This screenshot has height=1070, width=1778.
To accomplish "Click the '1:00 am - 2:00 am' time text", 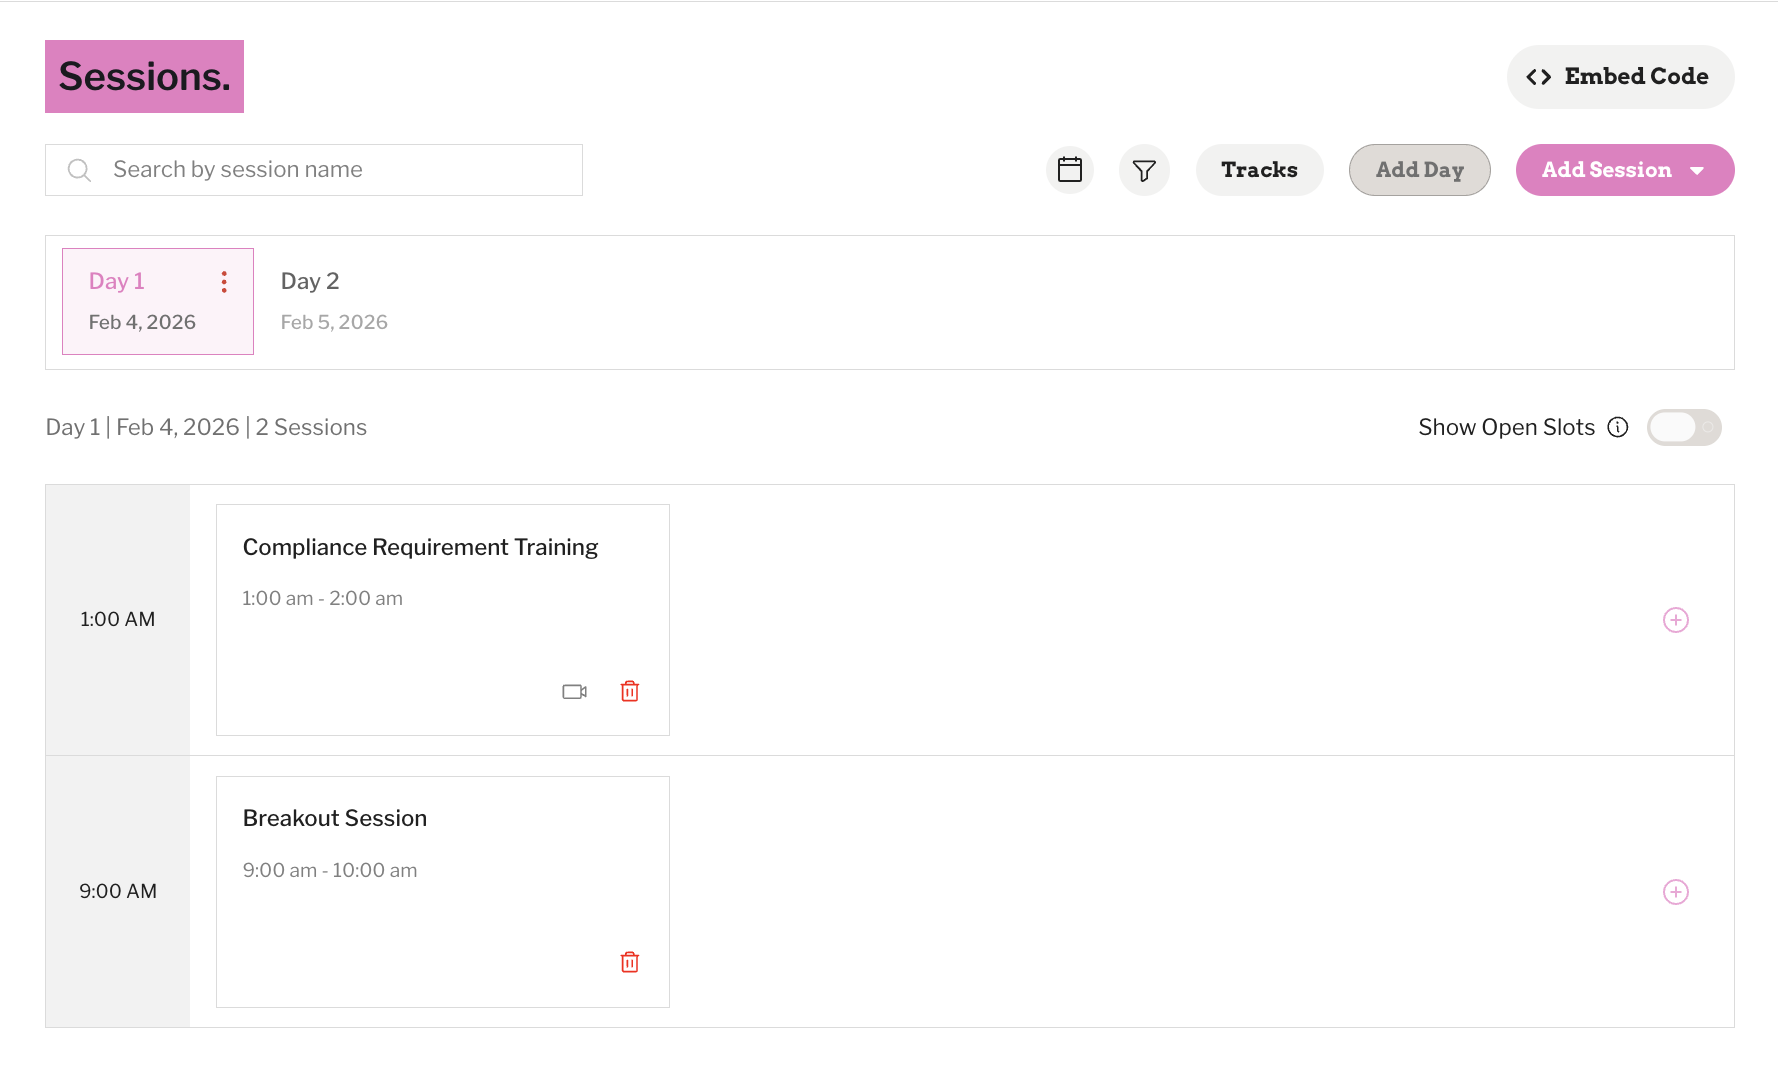I will coord(322,598).
